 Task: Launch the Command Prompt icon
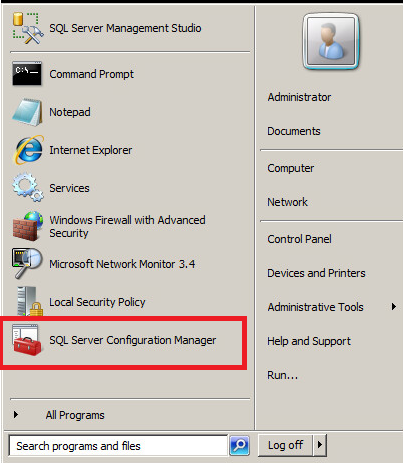point(27,74)
